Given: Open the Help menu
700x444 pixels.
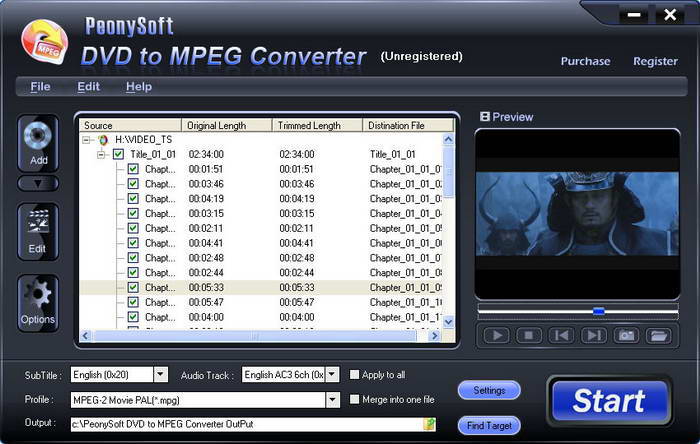Looking at the screenshot, I should (x=139, y=87).
